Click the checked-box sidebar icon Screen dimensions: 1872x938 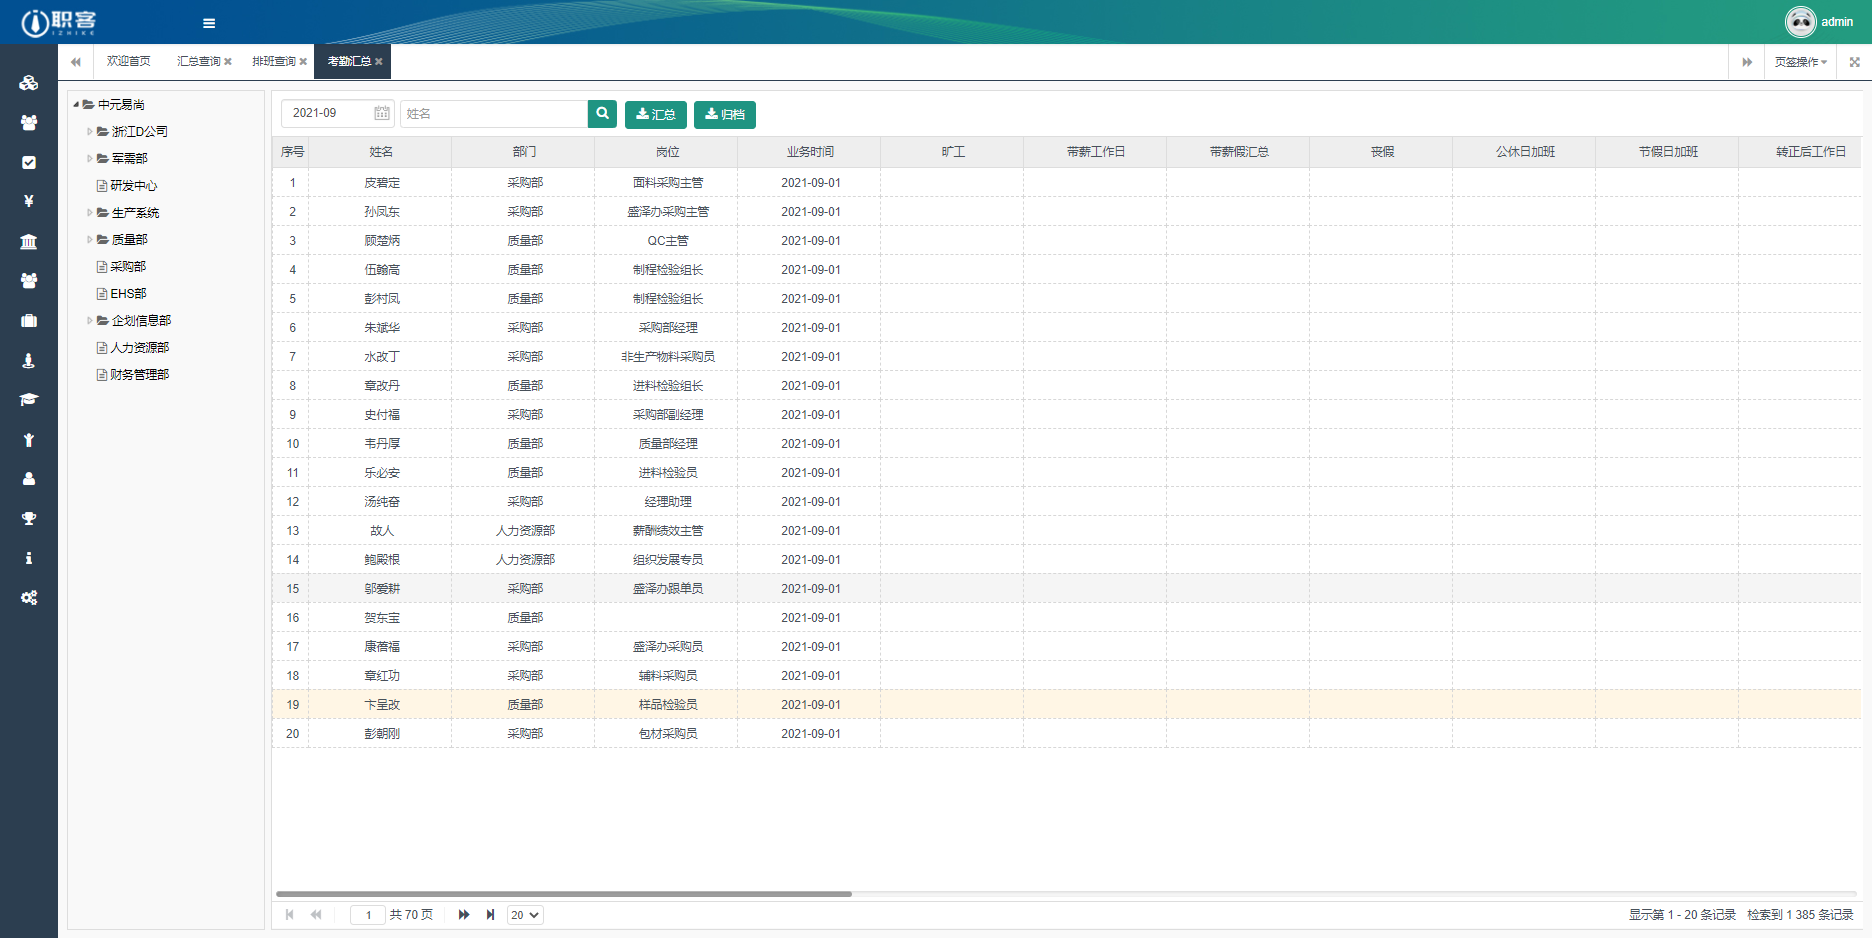coord(29,162)
